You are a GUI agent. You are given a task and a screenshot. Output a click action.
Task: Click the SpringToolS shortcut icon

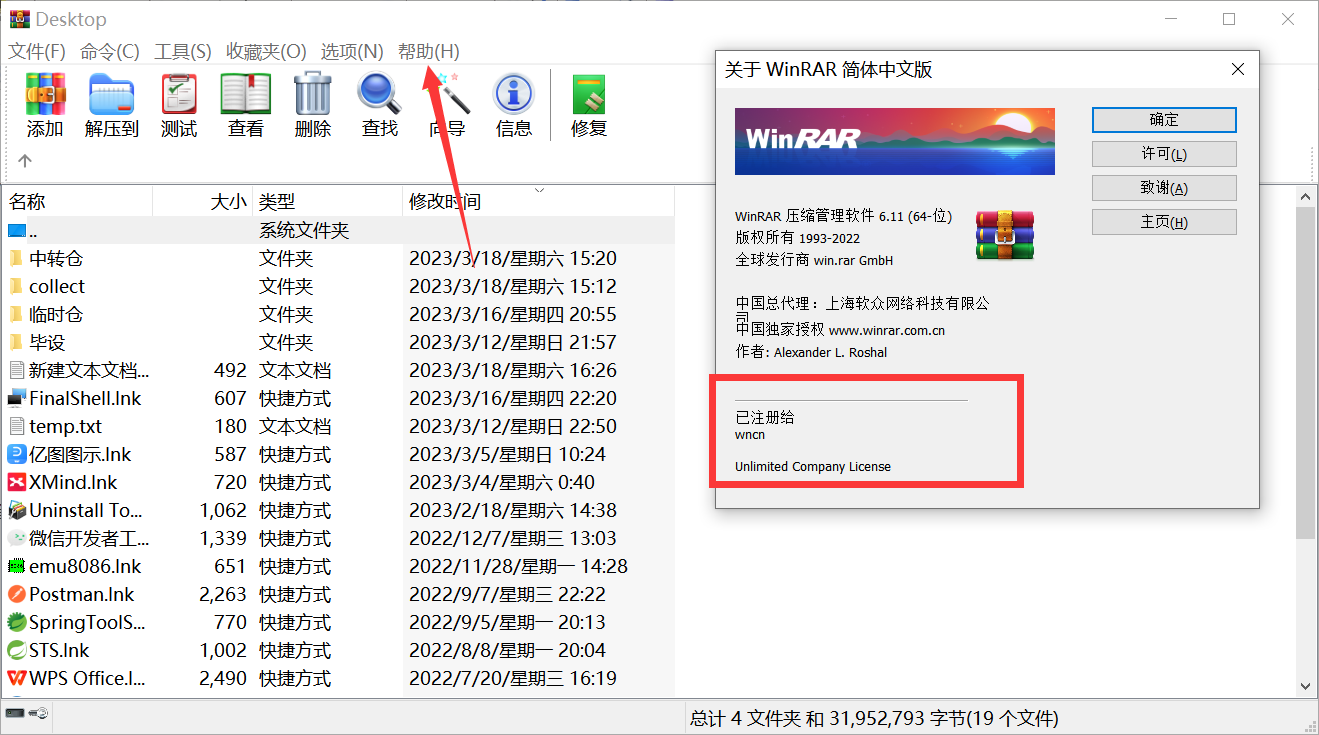16,622
